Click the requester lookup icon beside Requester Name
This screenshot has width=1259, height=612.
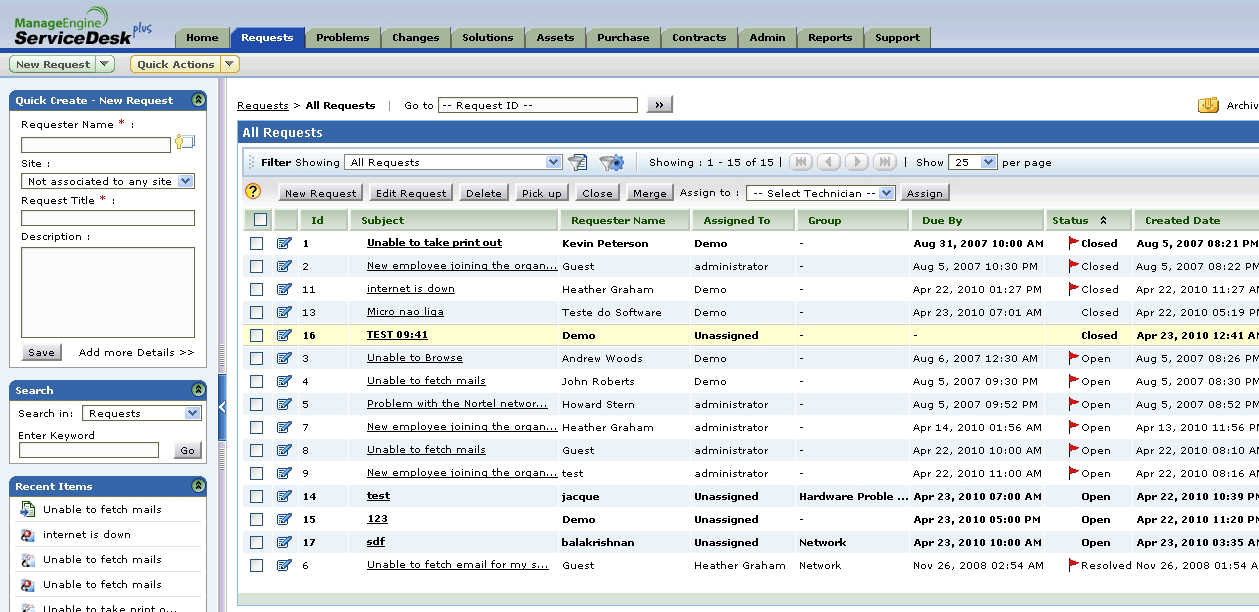[x=185, y=142]
